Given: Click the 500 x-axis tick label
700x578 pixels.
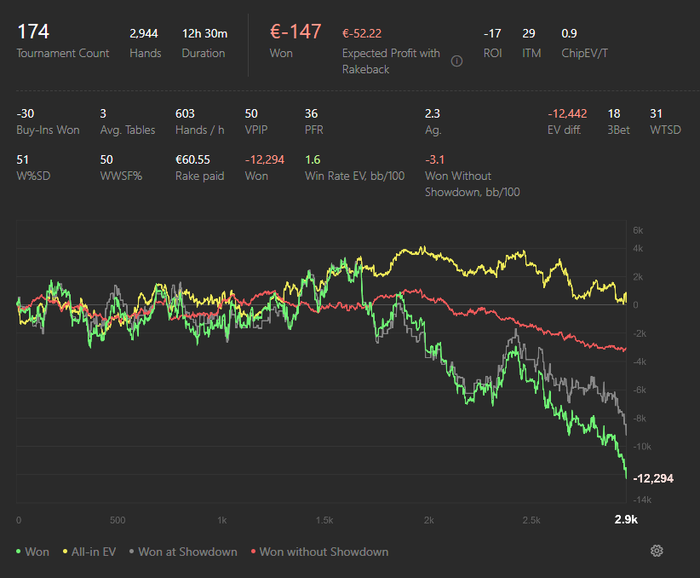Looking at the screenshot, I should coord(117,520).
